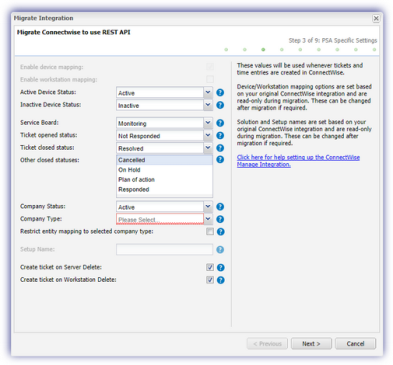The width and height of the screenshot is (393, 365).
Task: Click help icon beside Service Board
Action: [x=220, y=123]
